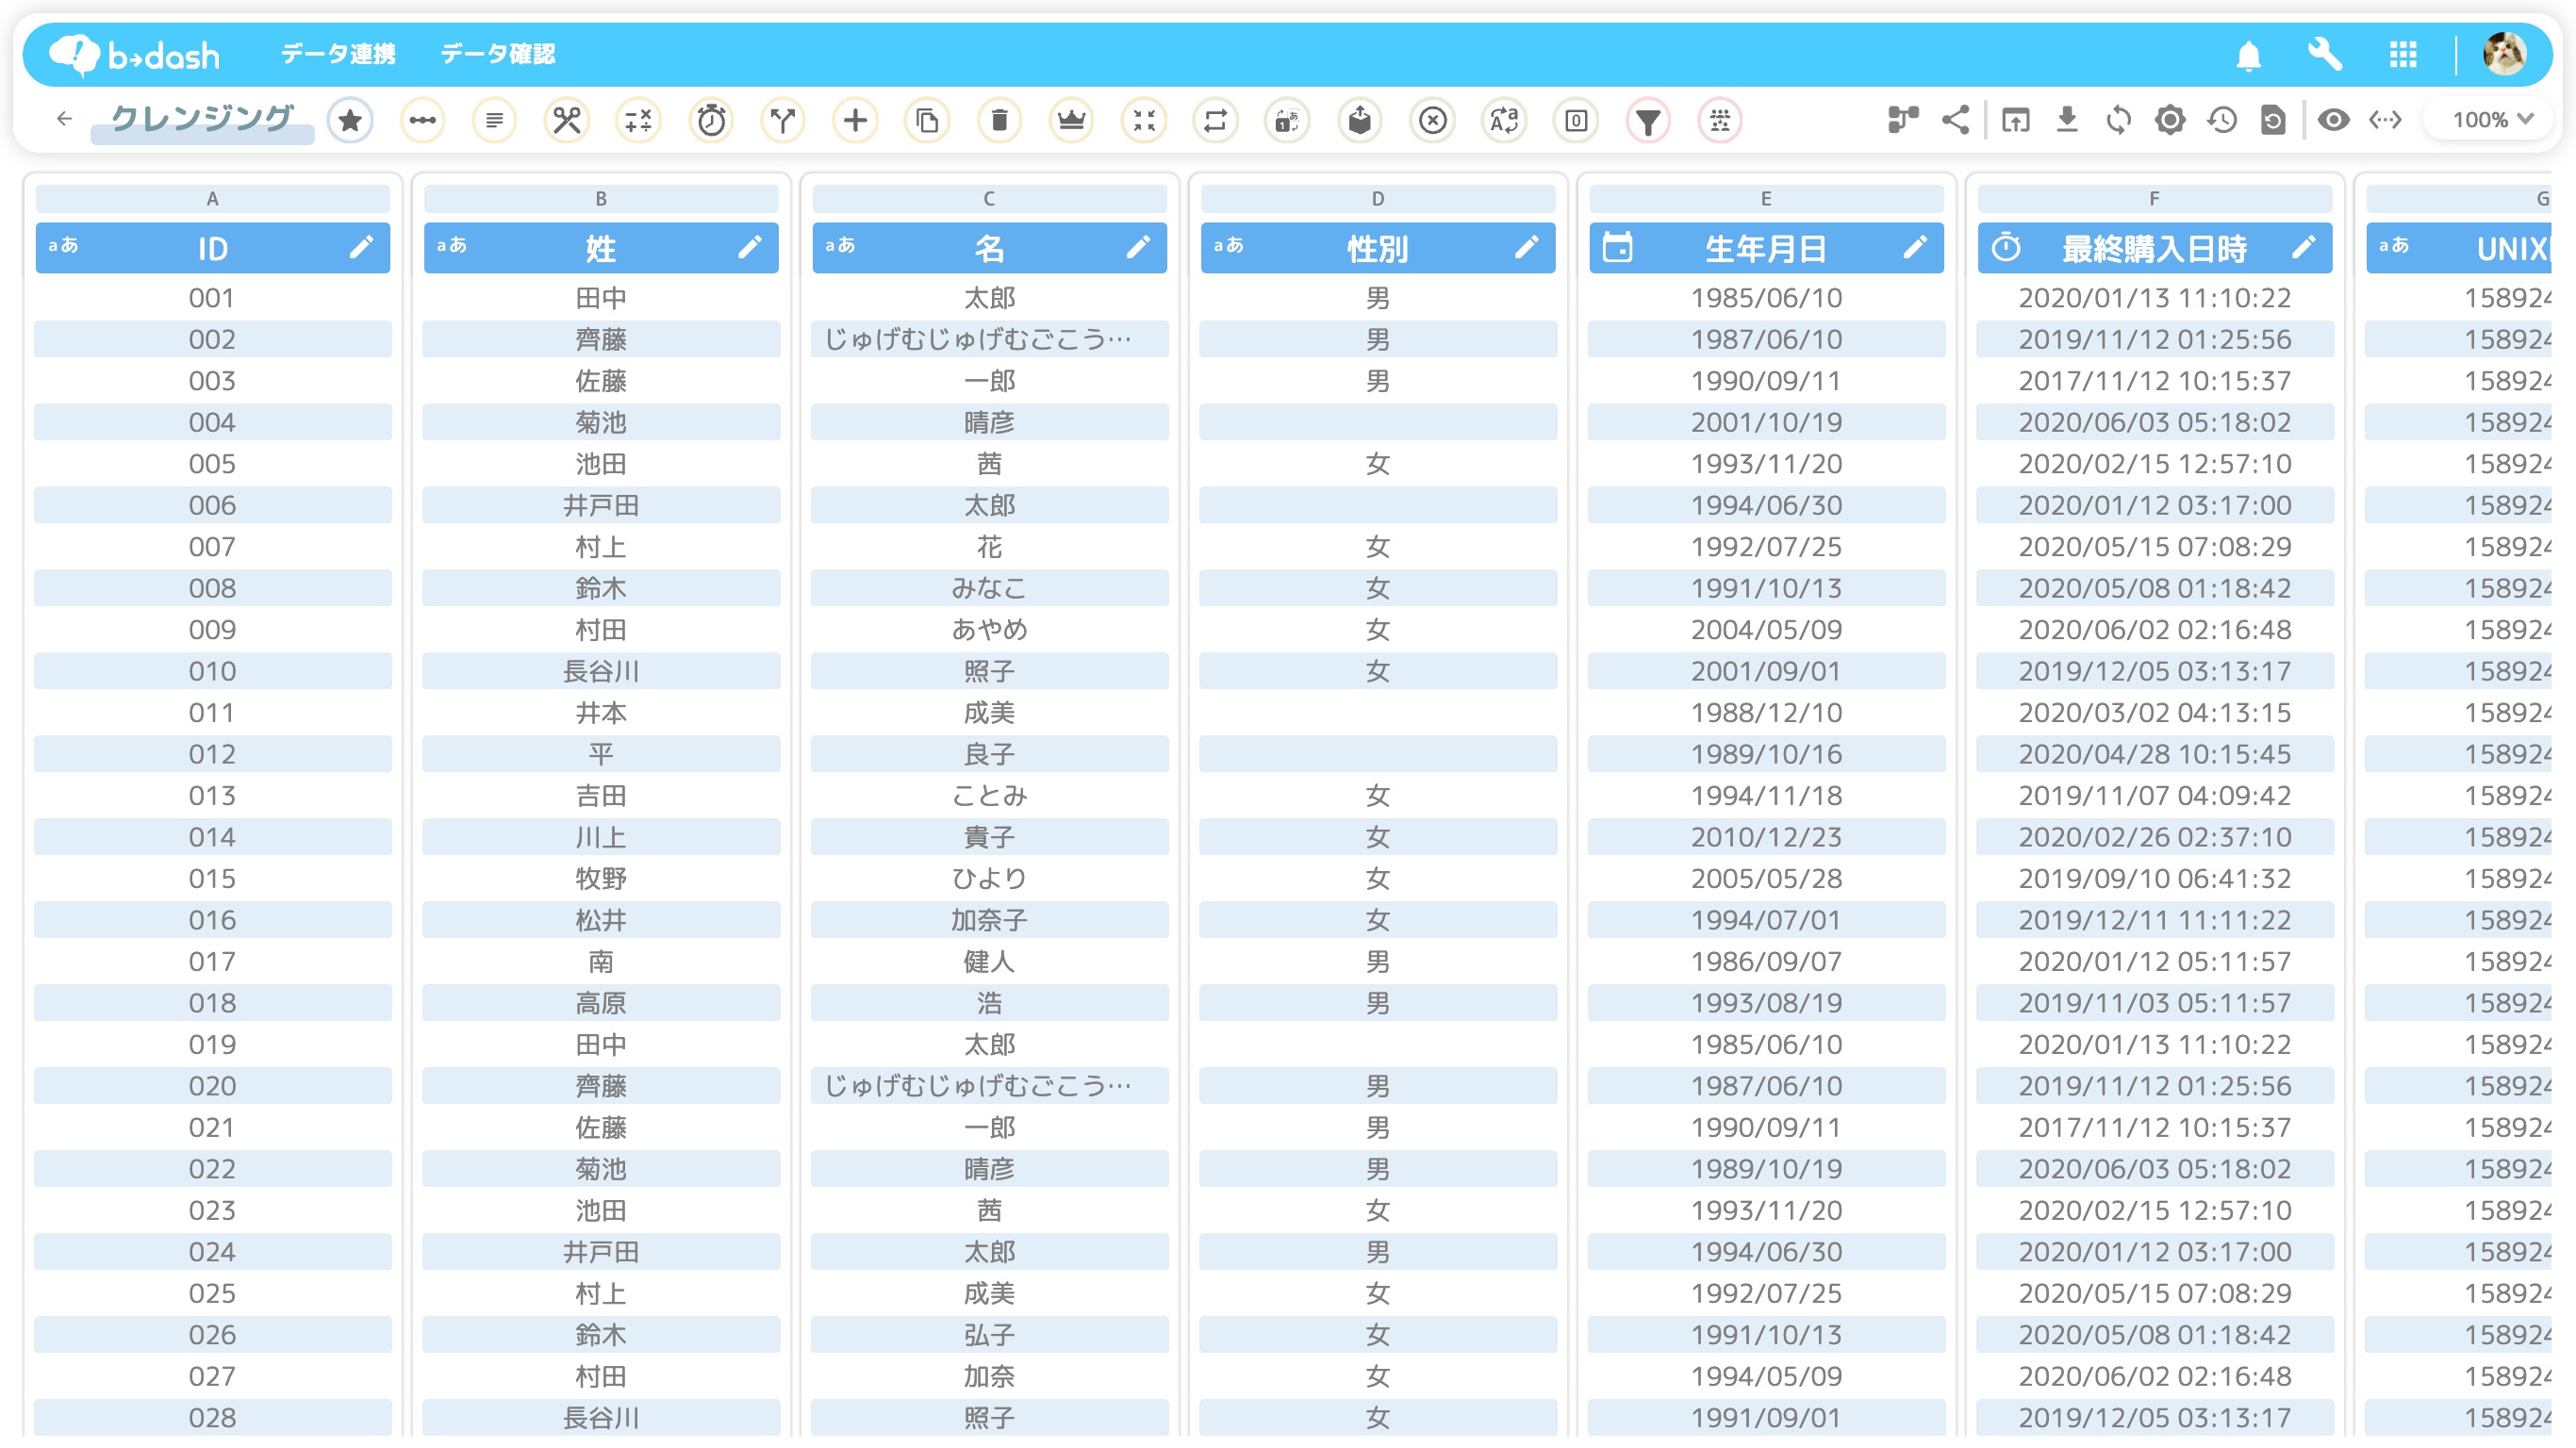Viewport: 2576px width, 1448px height.
Task: Click the download icon in right toolbar
Action: click(x=2067, y=120)
